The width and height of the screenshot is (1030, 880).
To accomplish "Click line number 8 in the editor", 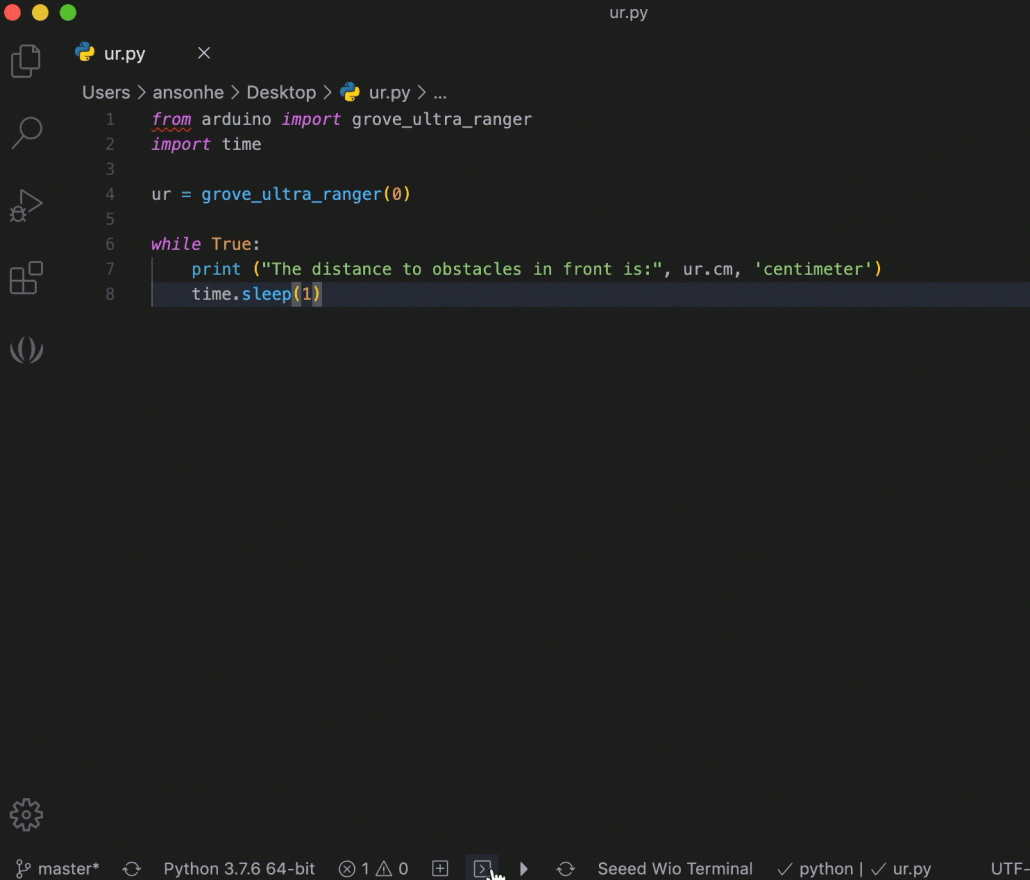I will point(110,294).
